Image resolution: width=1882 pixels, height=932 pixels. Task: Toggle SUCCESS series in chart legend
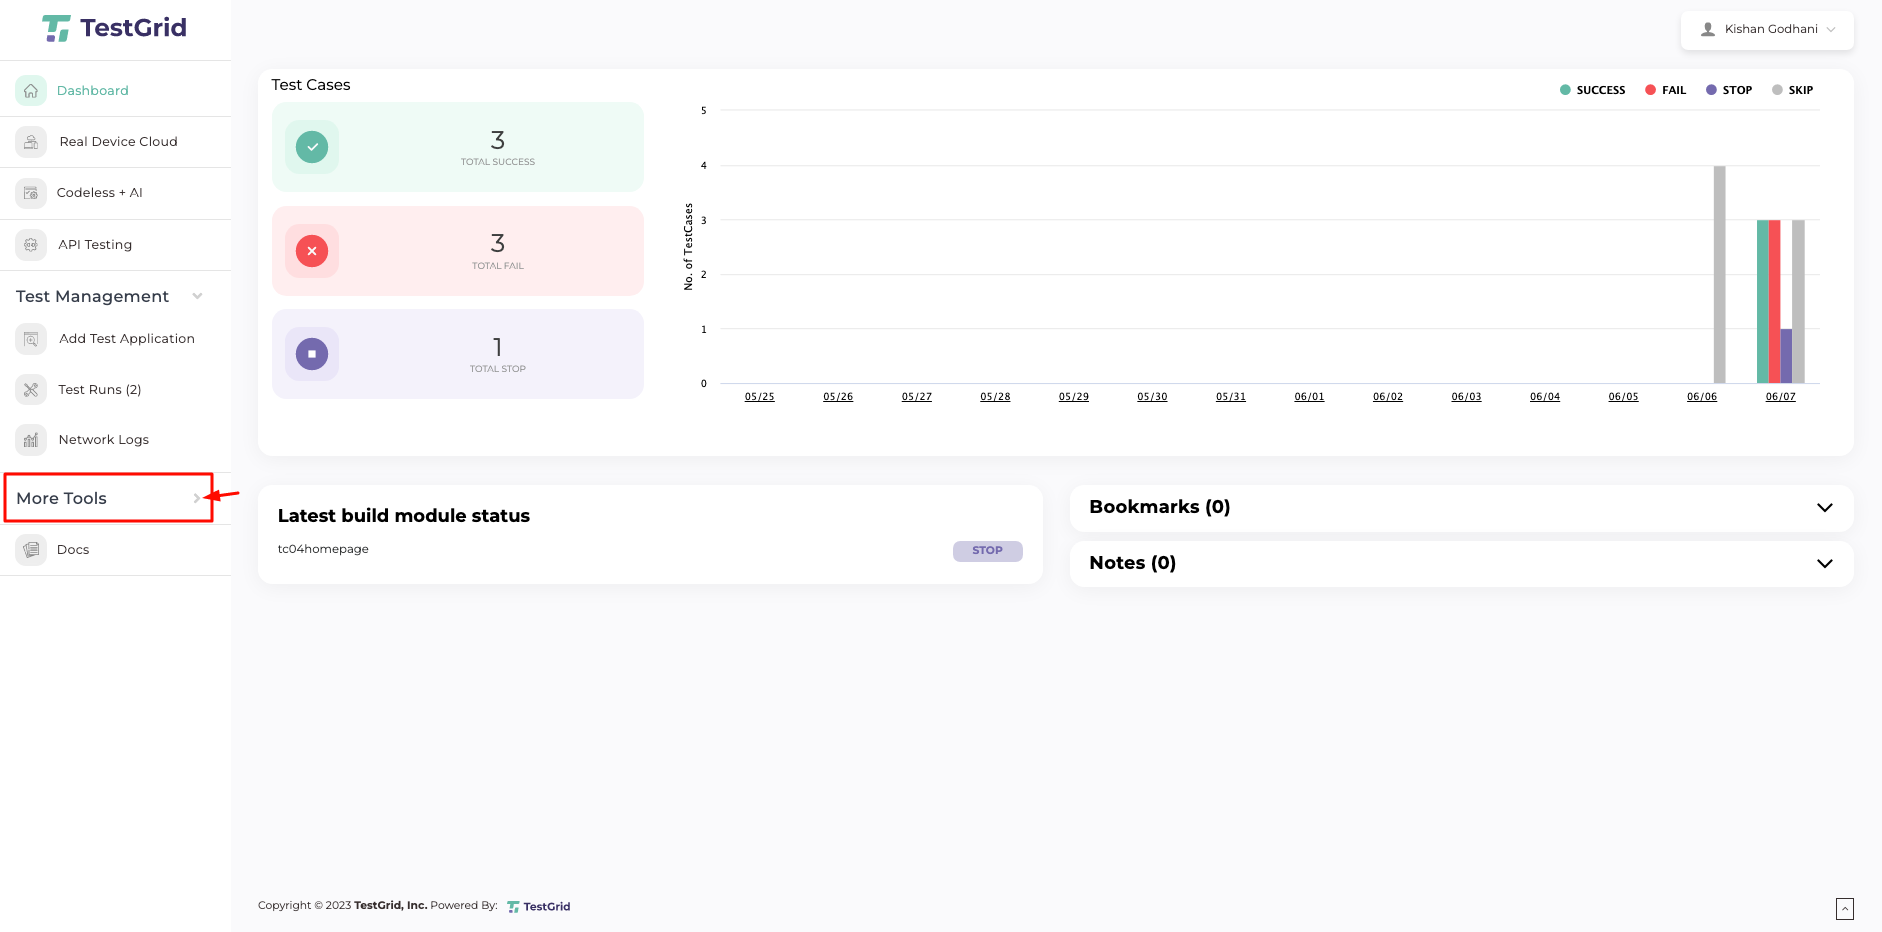coord(1592,90)
